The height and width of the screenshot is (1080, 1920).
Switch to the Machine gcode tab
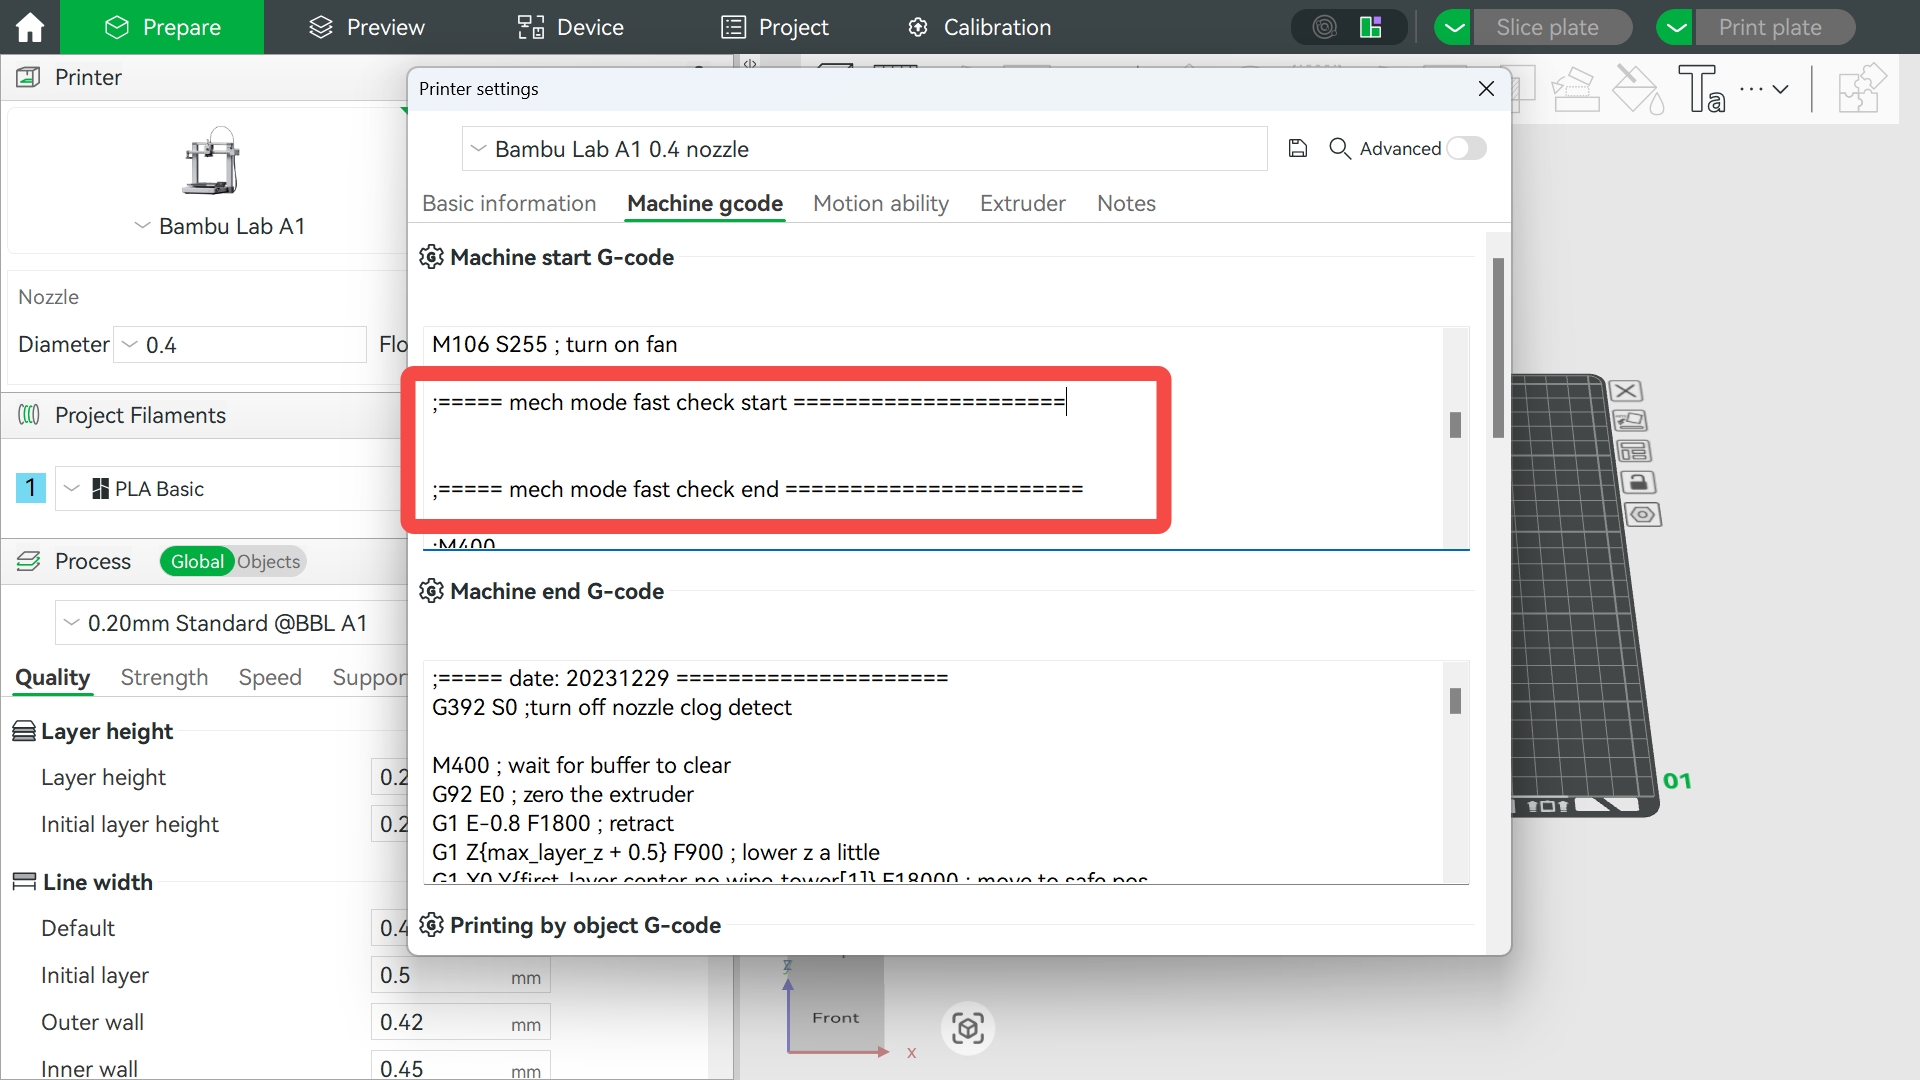click(705, 203)
